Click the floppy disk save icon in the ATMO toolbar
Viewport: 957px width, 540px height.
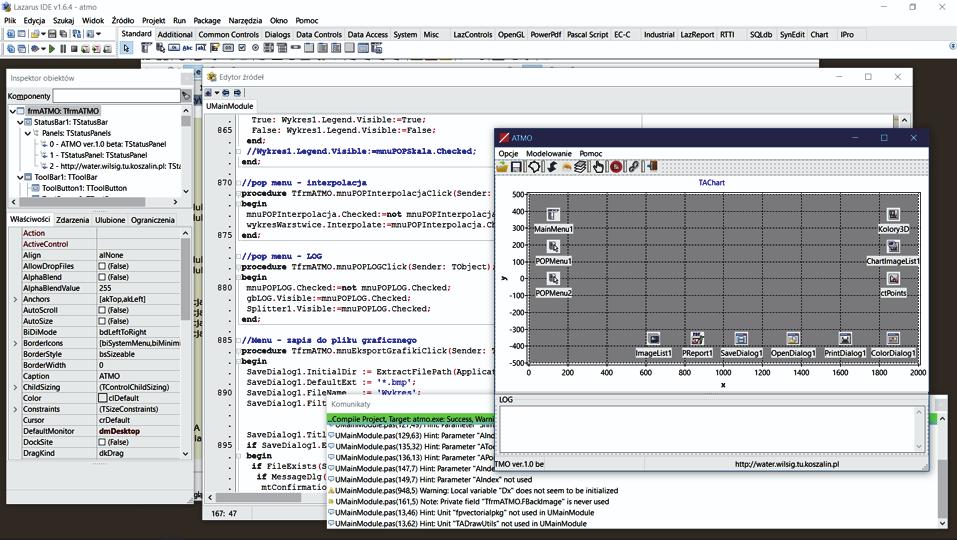(516, 167)
